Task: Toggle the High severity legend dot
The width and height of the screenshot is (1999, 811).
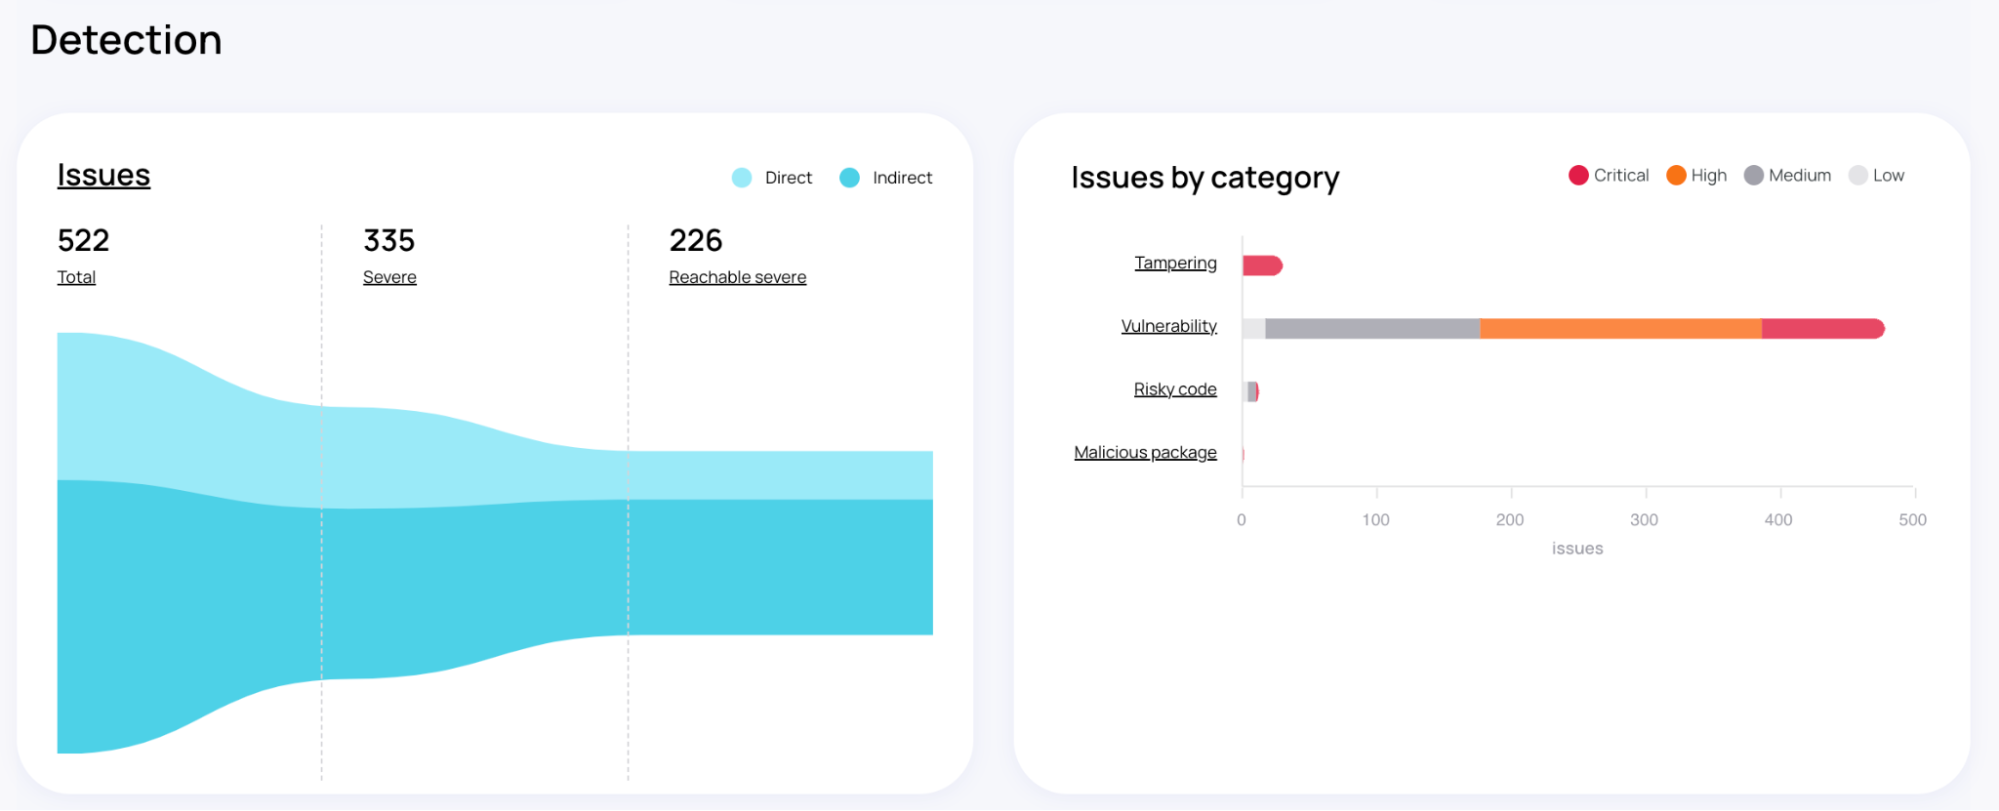Action: pos(1676,175)
